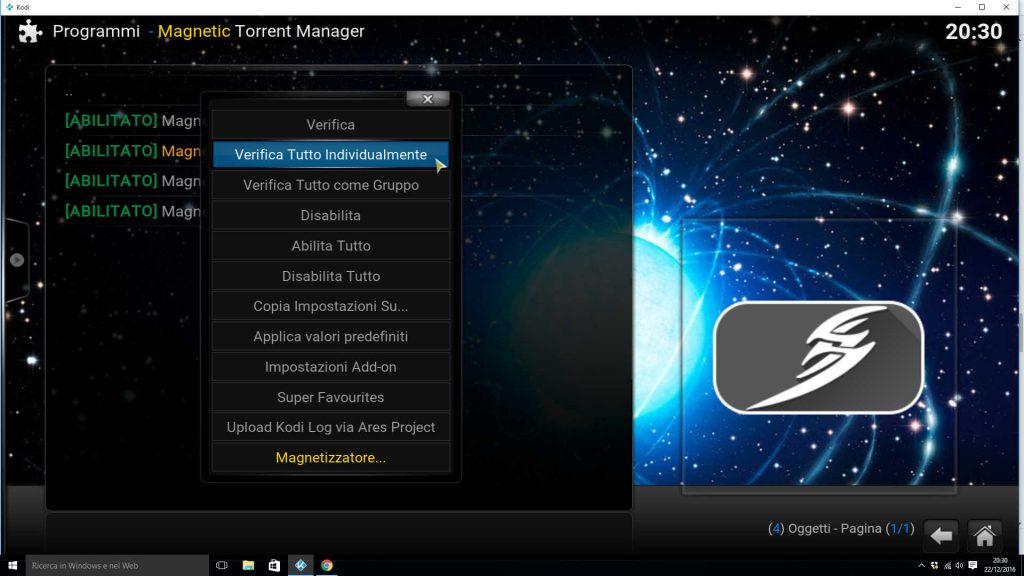Click the back arrow button
Screen dimensions: 1024x576
point(941,536)
